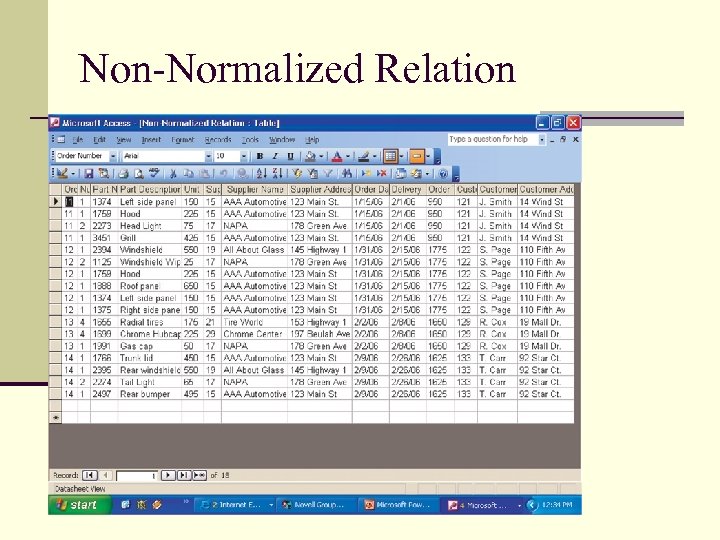The image size is (720, 540).
Task: Sort ascending with the A-Z icon
Action: [x=262, y=174]
